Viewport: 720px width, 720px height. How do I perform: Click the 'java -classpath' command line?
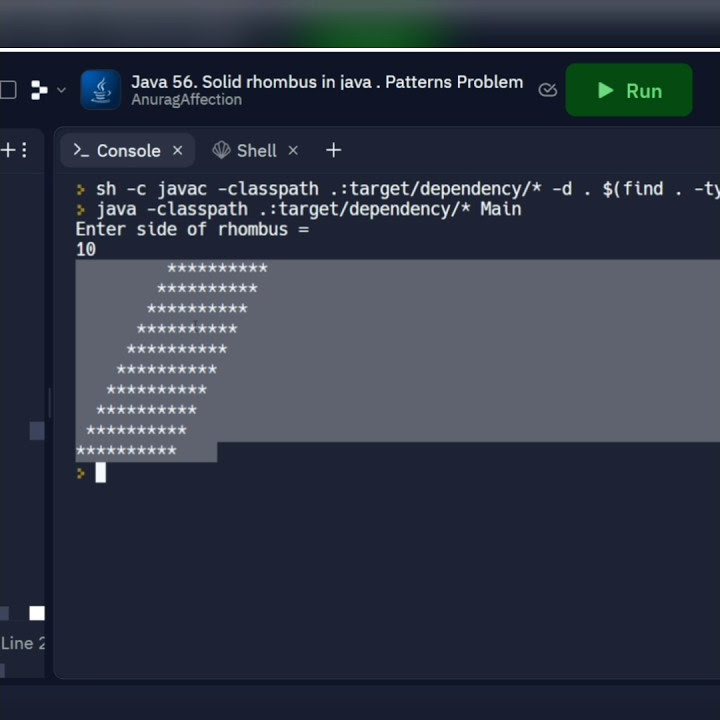pos(308,209)
